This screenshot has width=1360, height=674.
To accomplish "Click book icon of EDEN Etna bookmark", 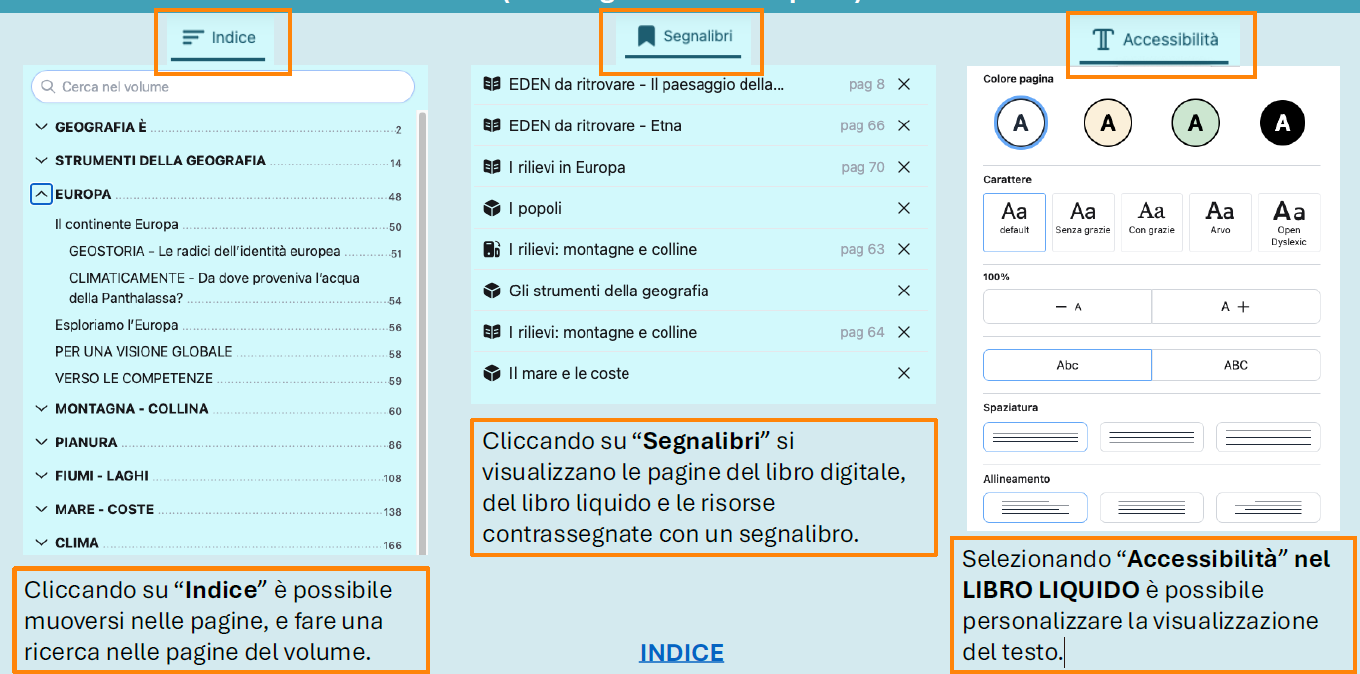I will pyautogui.click(x=491, y=126).
